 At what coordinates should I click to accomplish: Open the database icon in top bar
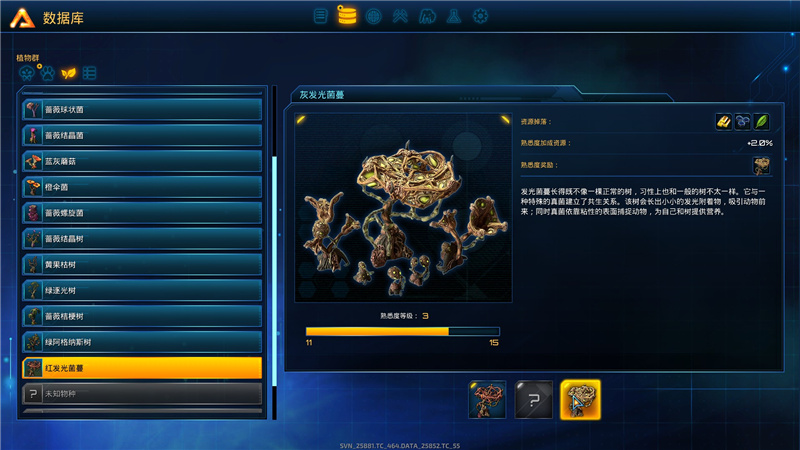347,16
